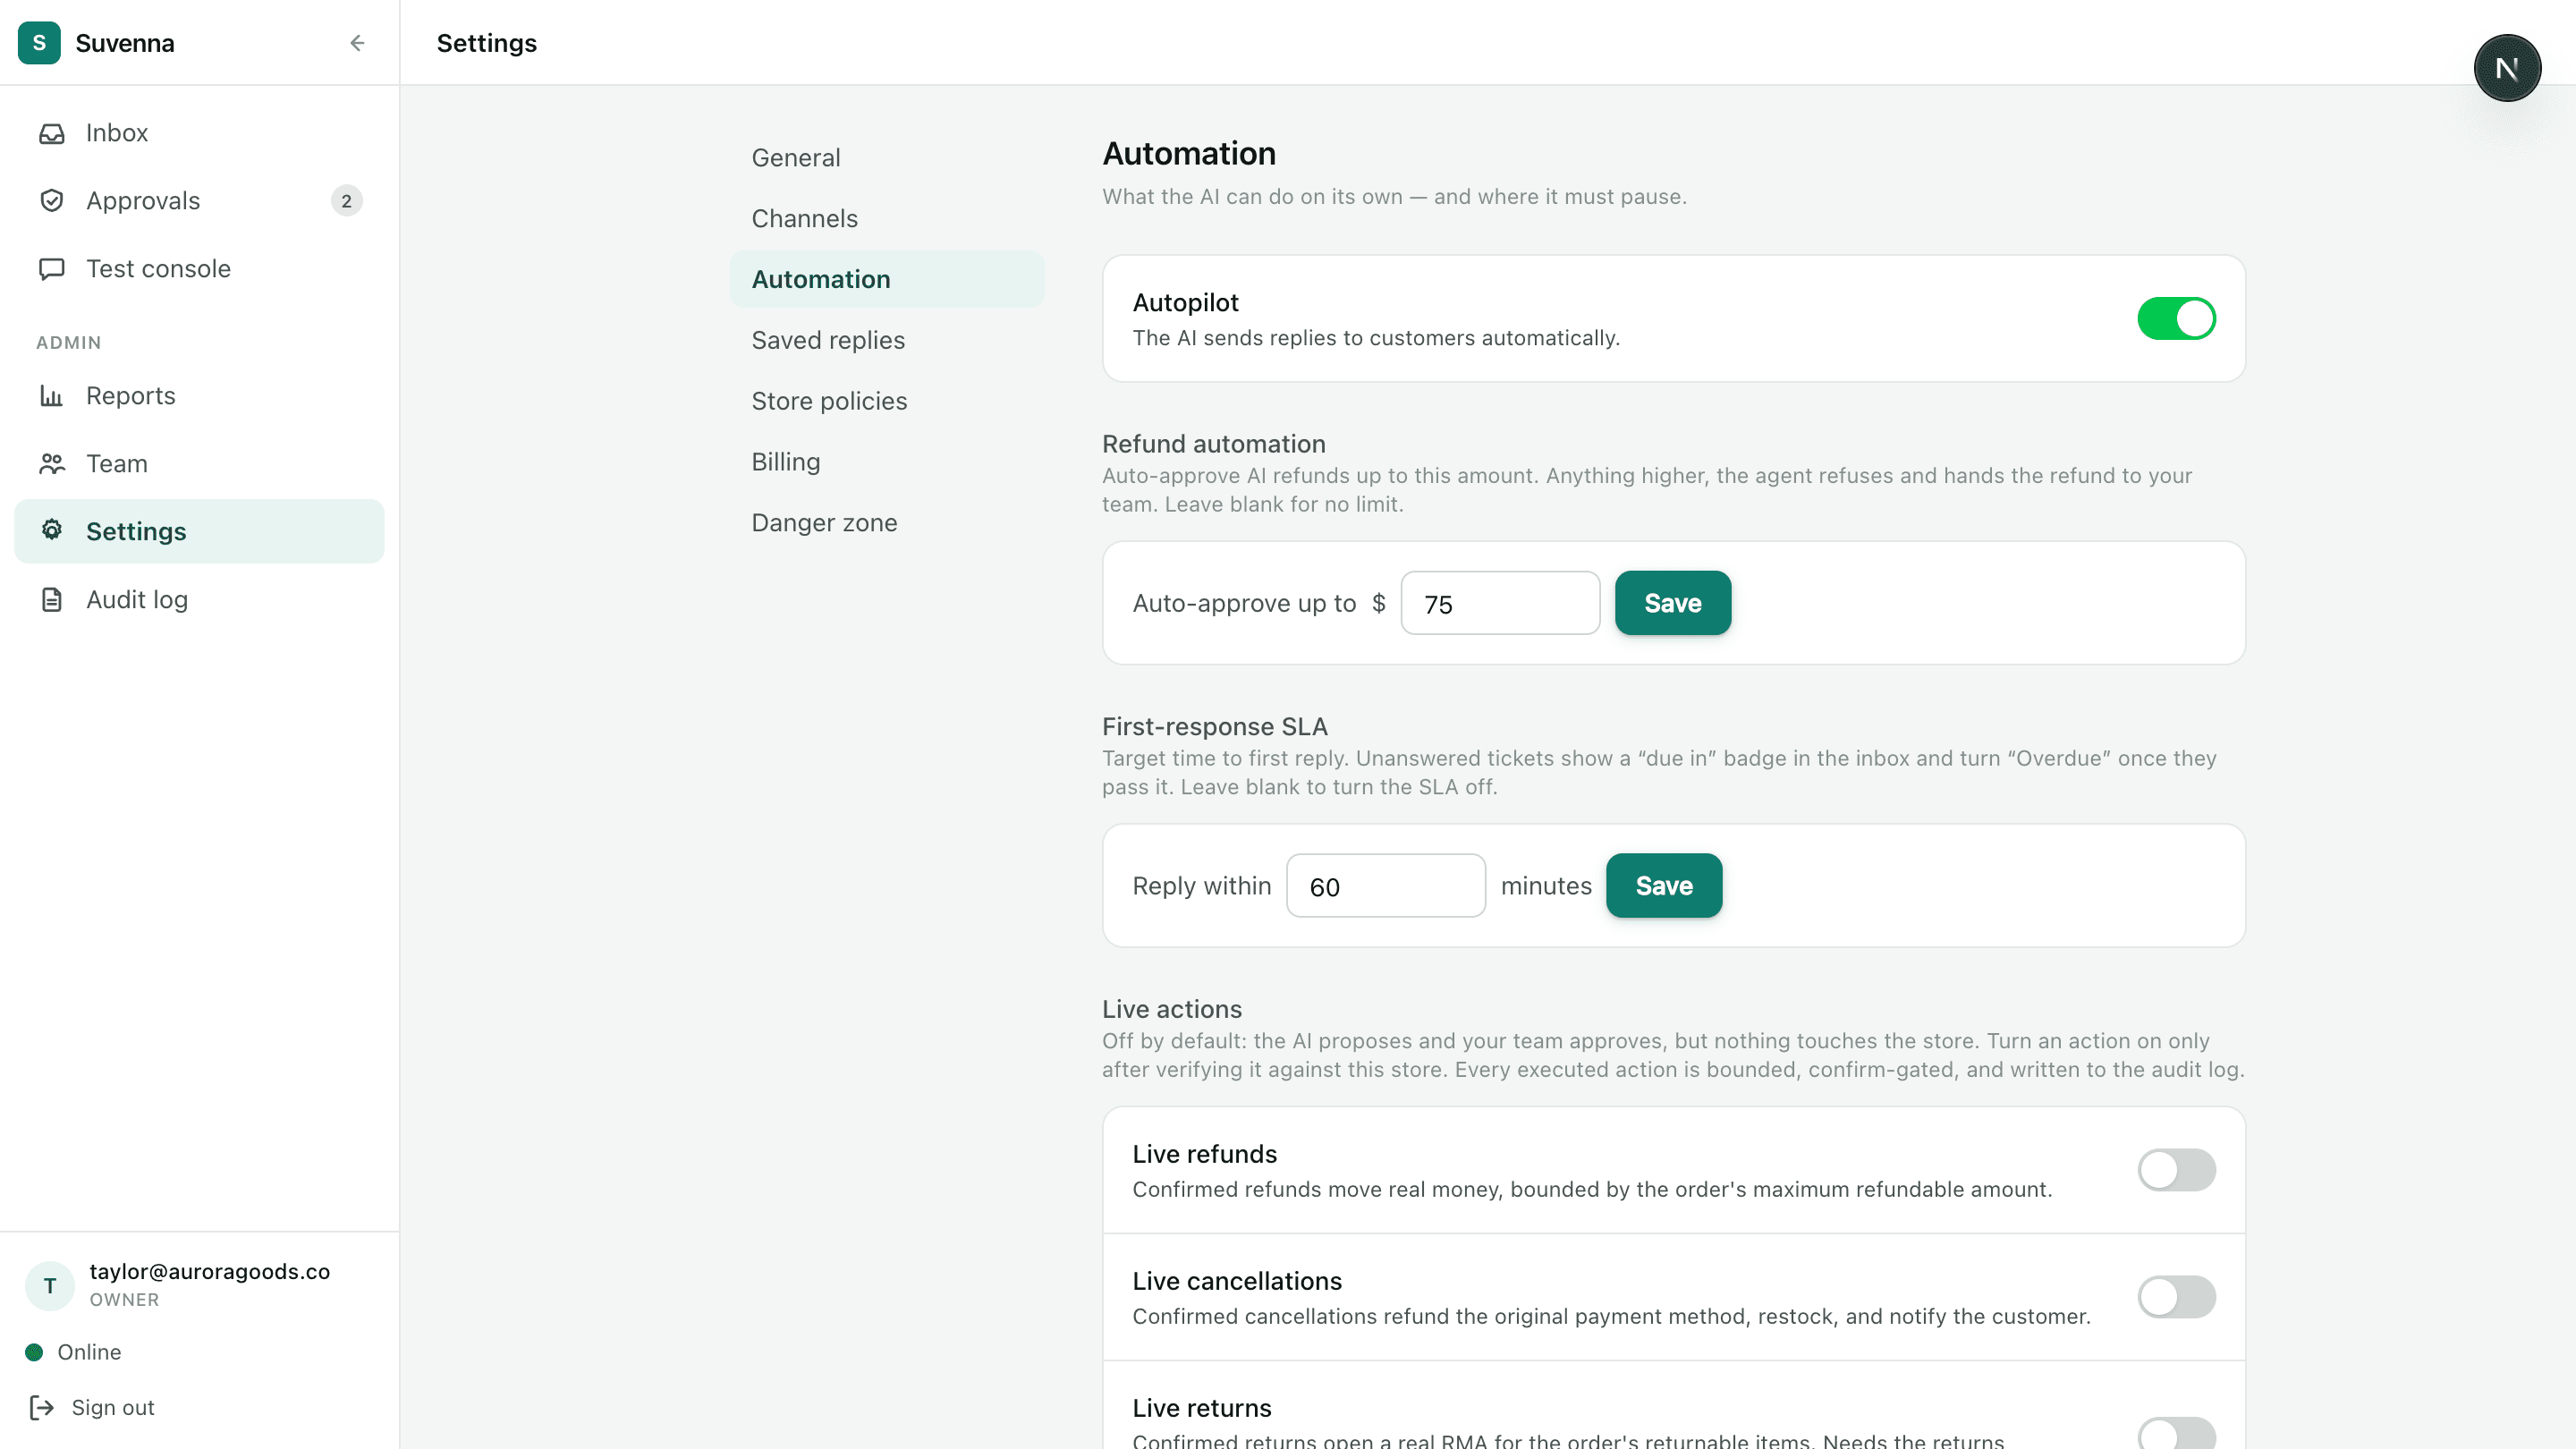Click the Team people icon
This screenshot has height=1449, width=2576.
[x=52, y=464]
